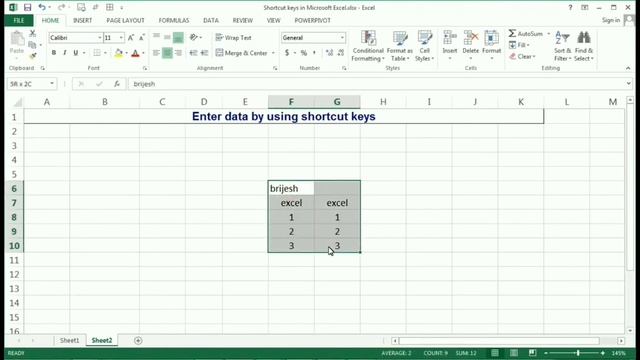Click the Cut scissors icon
This screenshot has height=360, width=640.
coord(33,33)
